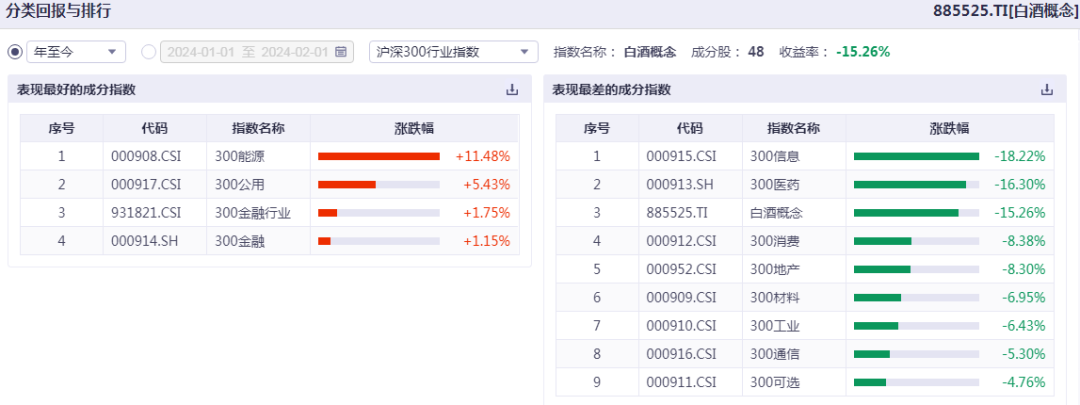Open the 000917.CSI 300公用 row
Screen dimensions: 1080x405
pos(269,185)
